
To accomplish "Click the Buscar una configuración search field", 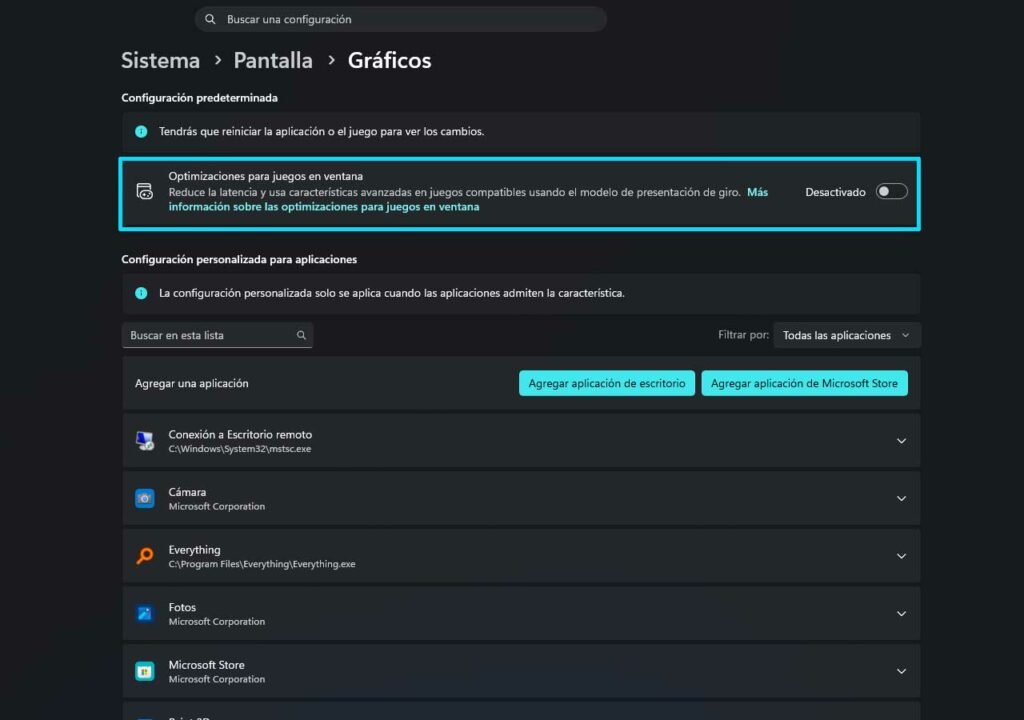I will click(400, 20).
